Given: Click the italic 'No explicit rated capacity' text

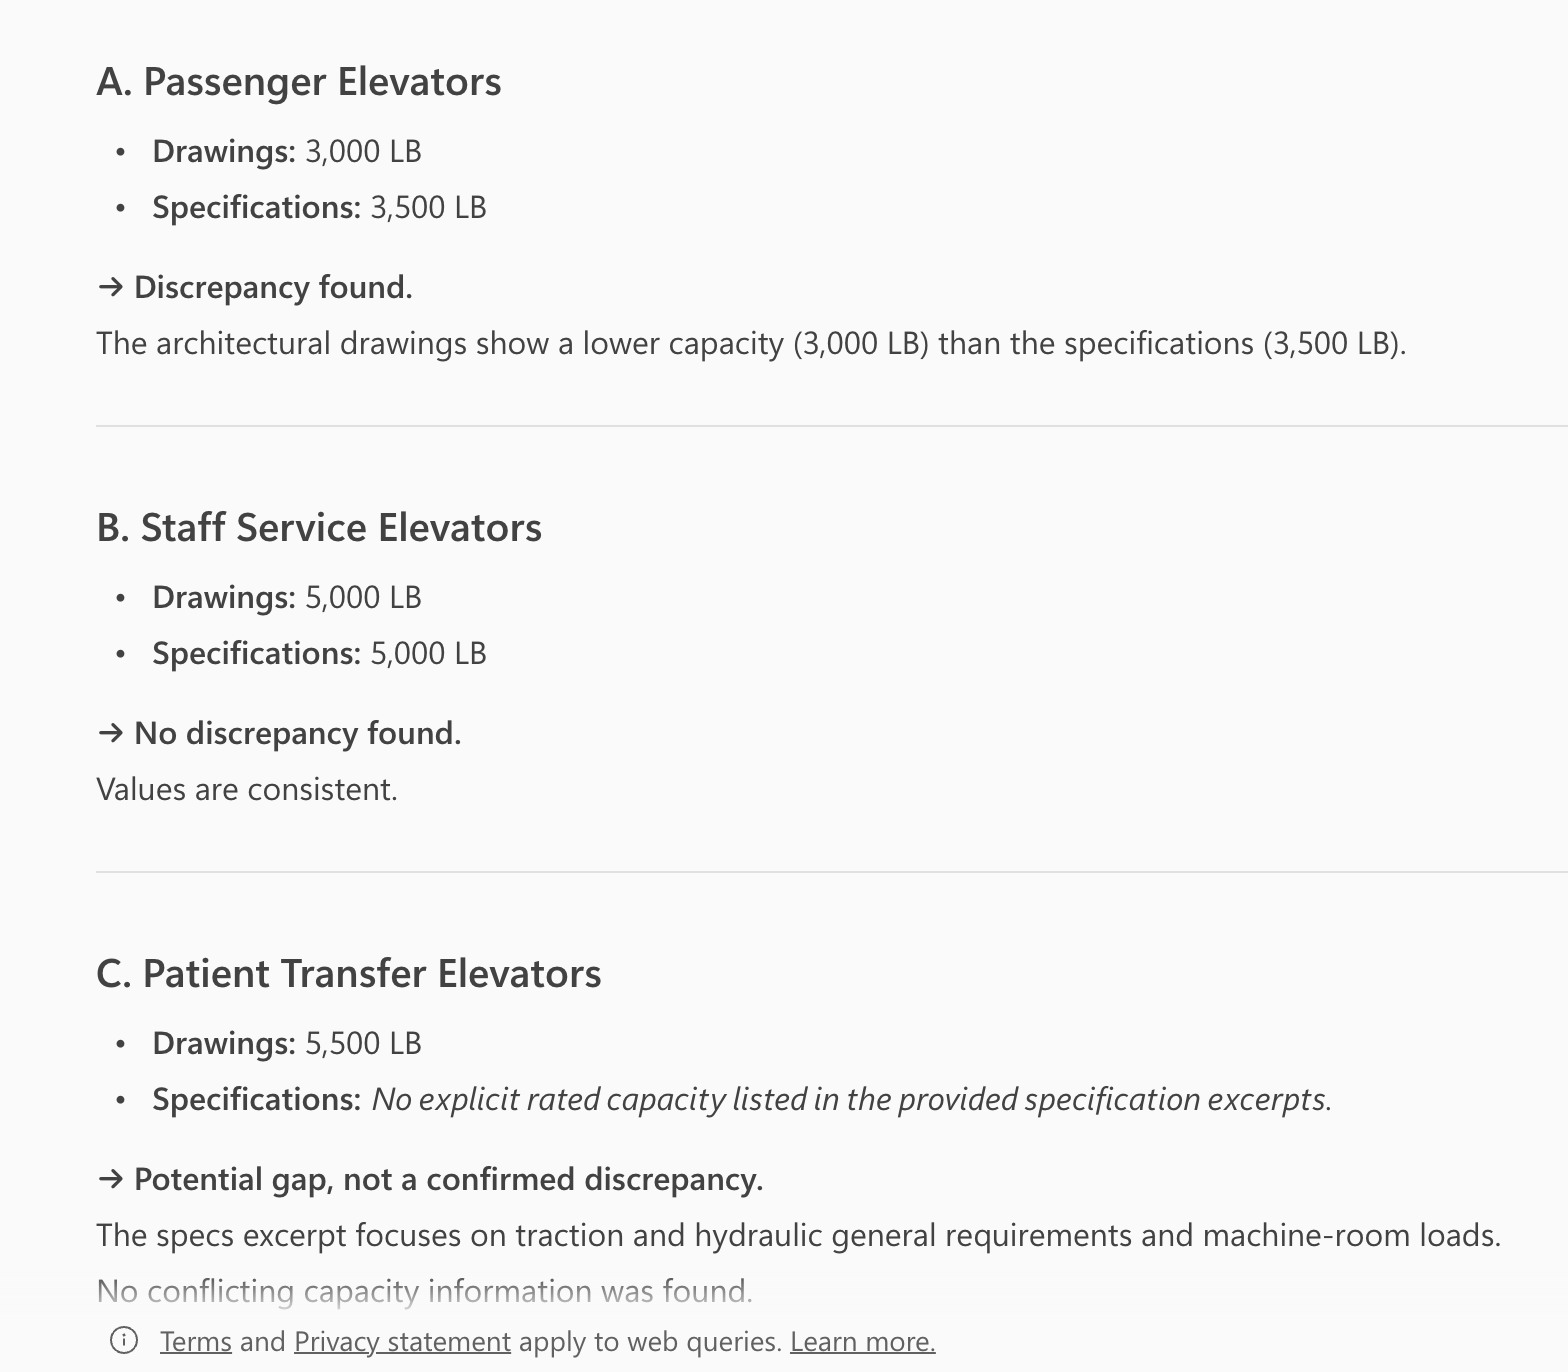Looking at the screenshot, I should (x=851, y=1100).
